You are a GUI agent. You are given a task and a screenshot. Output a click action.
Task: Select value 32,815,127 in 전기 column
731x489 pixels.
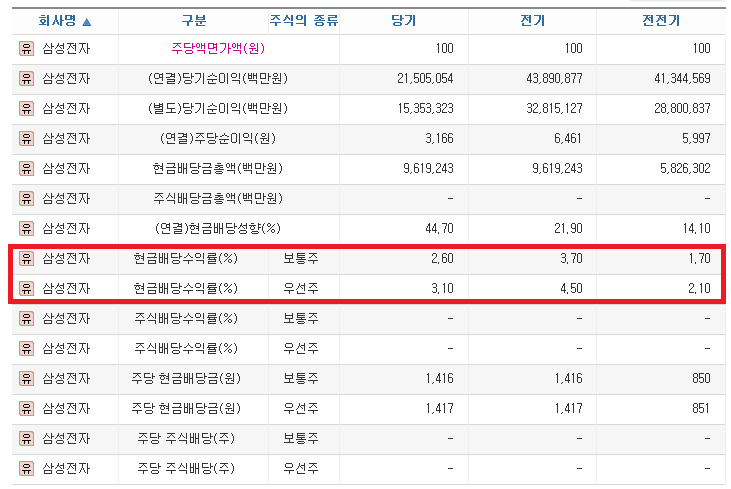pyautogui.click(x=554, y=108)
